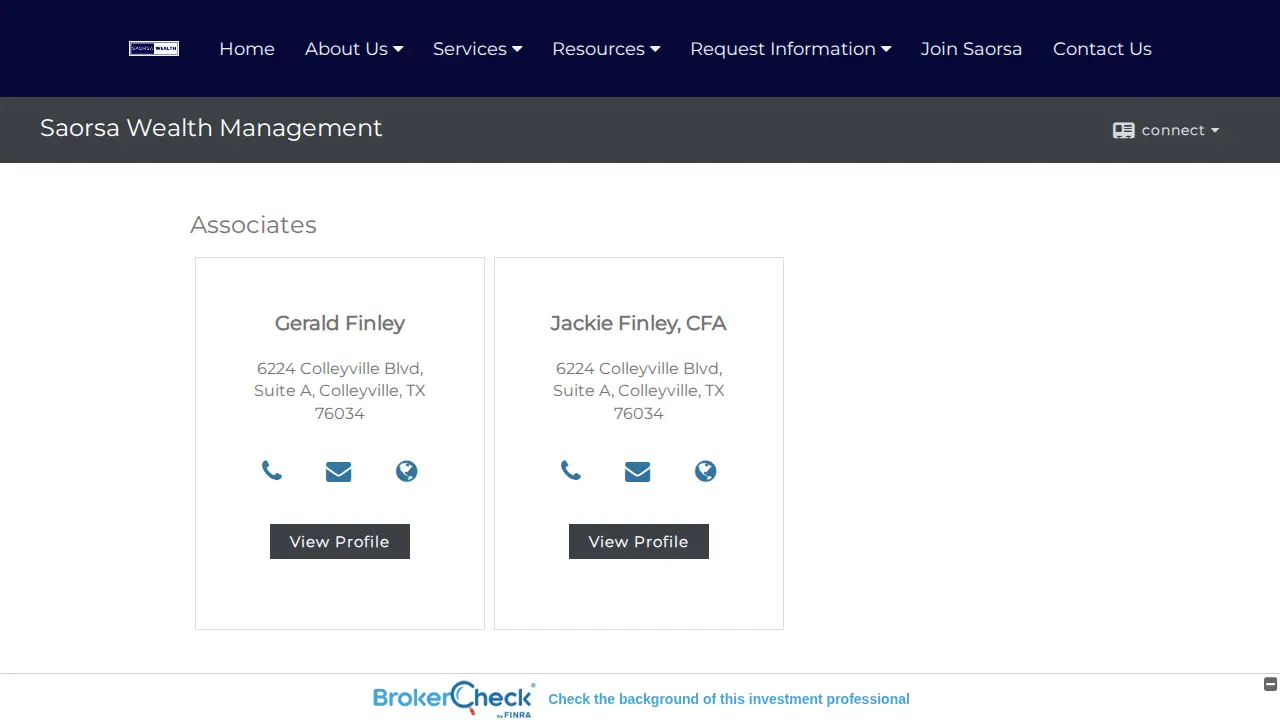Select the Jackie Finley, CFA name heading
Viewport: 1280px width, 720px height.
(639, 323)
